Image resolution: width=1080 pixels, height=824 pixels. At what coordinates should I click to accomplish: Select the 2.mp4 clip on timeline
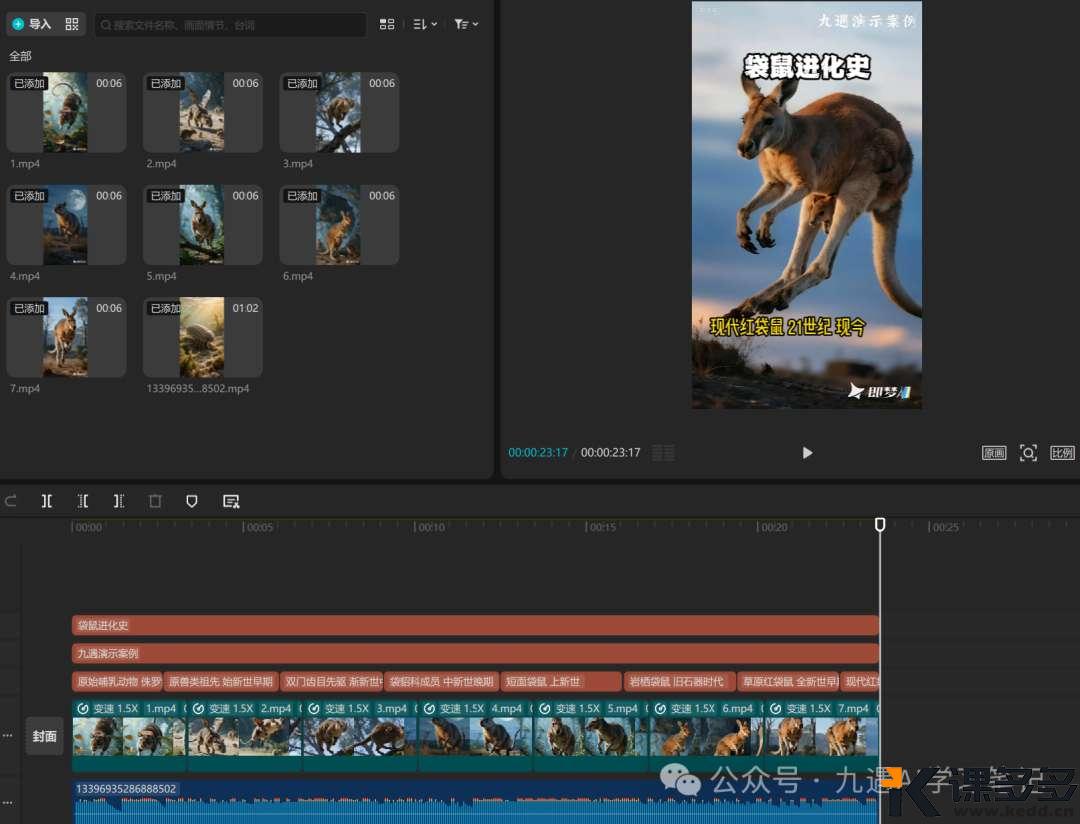[245, 736]
